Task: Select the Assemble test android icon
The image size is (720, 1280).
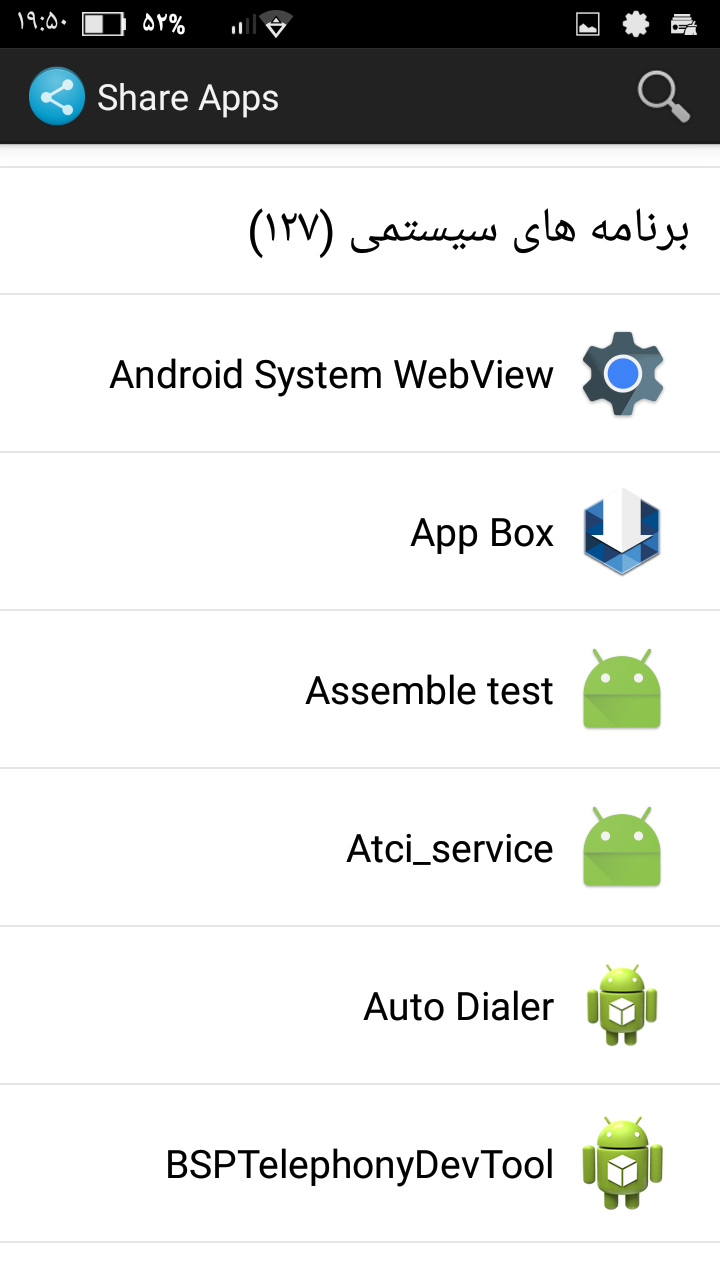Action: (x=622, y=689)
